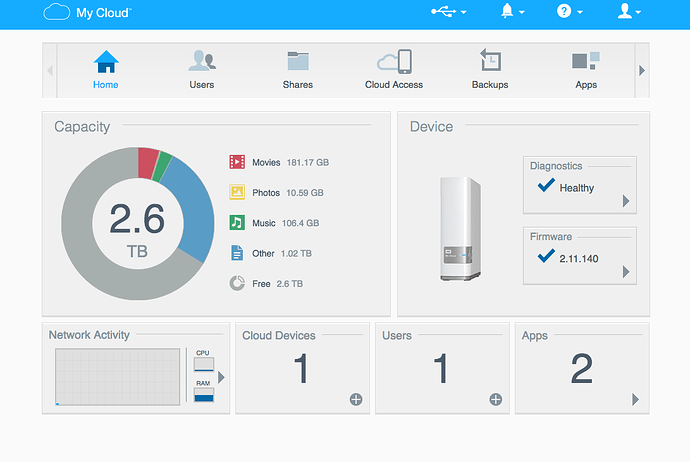This screenshot has width=690, height=462.
Task: Click the bell alerts icon
Action: 507,11
